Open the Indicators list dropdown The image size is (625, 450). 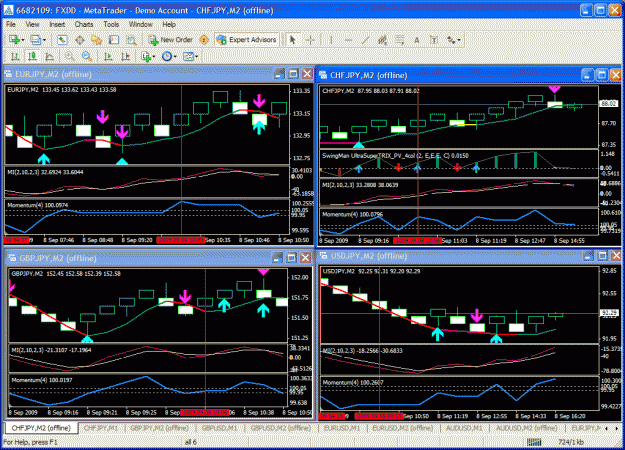click(148, 57)
